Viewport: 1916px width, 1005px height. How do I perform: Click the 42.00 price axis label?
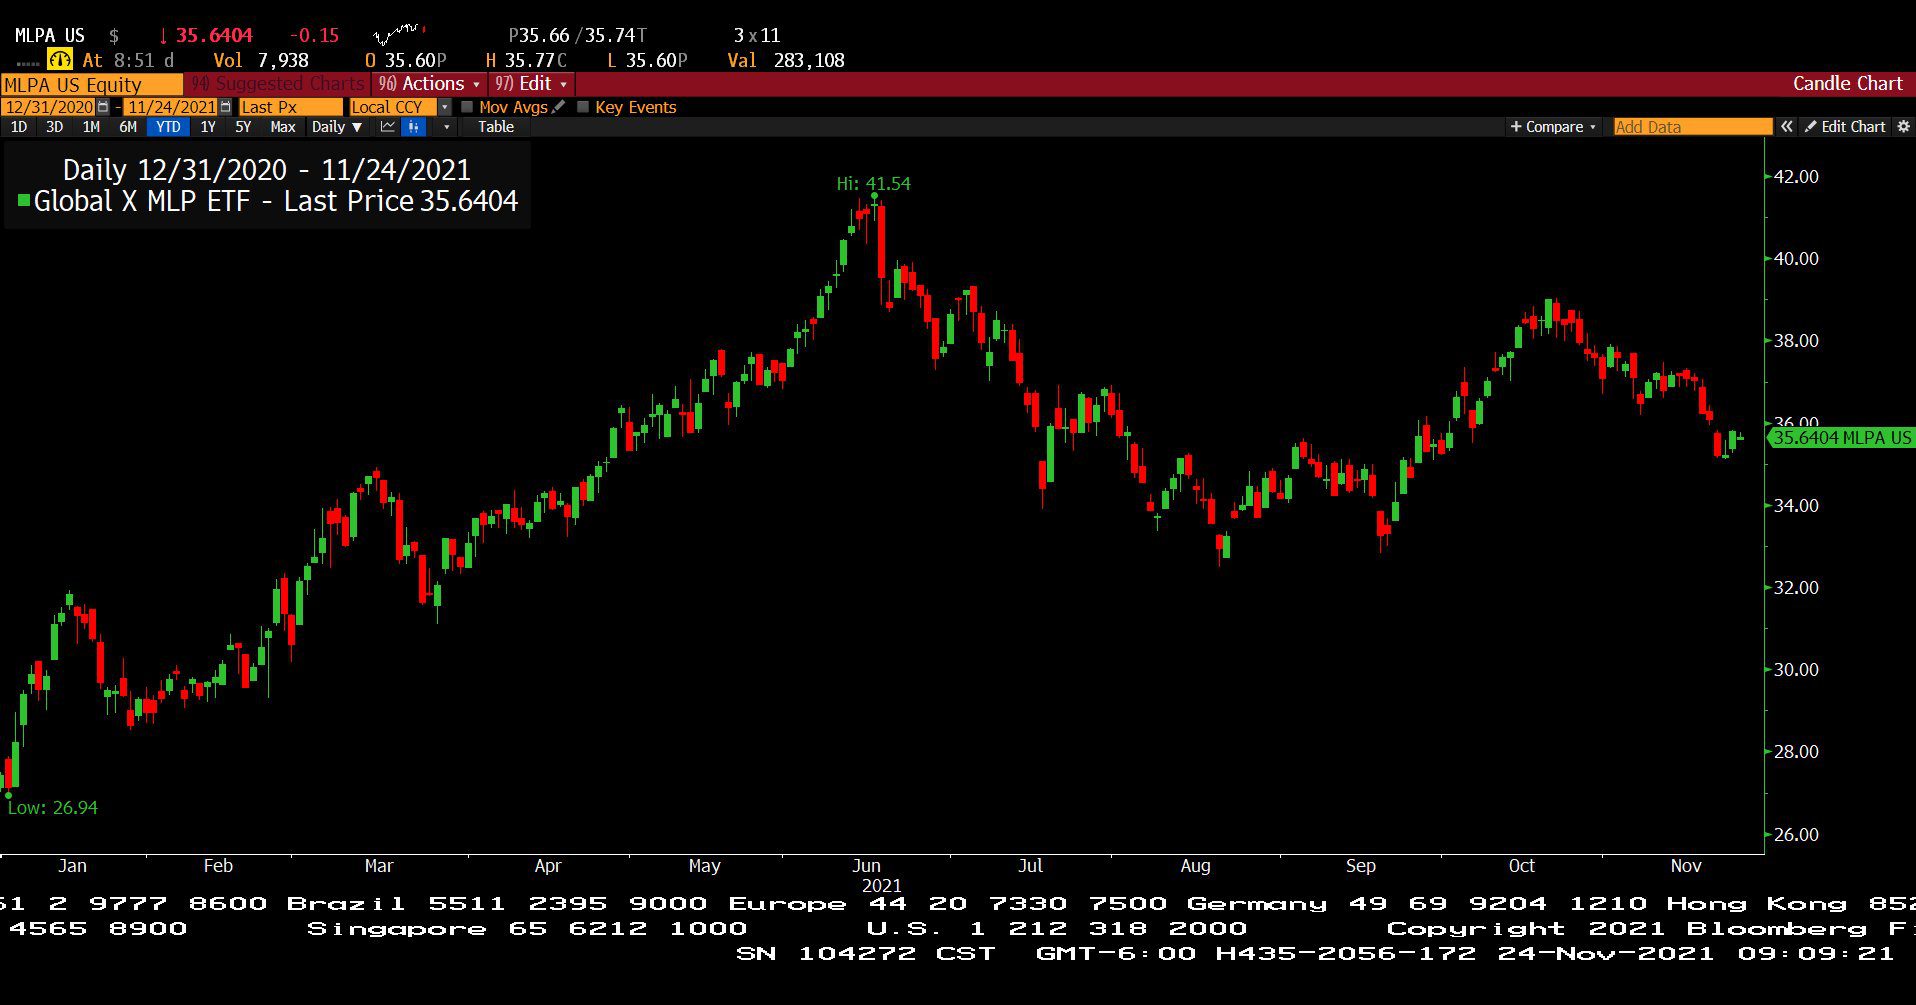[1796, 177]
